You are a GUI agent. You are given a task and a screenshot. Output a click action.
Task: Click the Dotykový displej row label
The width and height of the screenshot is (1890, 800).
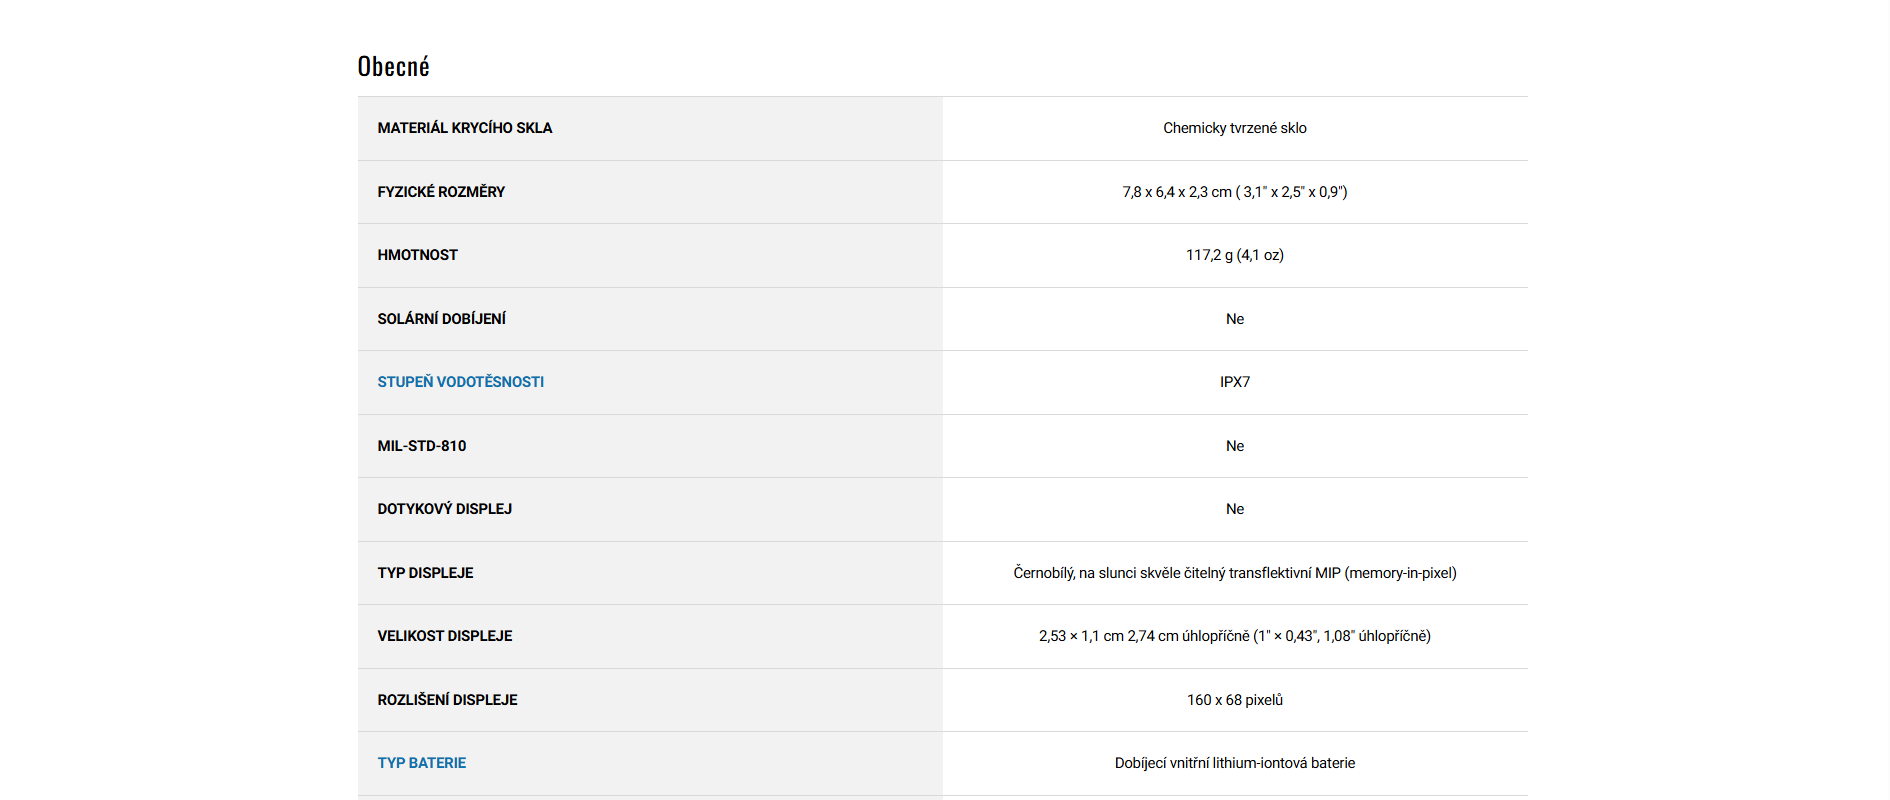[444, 509]
